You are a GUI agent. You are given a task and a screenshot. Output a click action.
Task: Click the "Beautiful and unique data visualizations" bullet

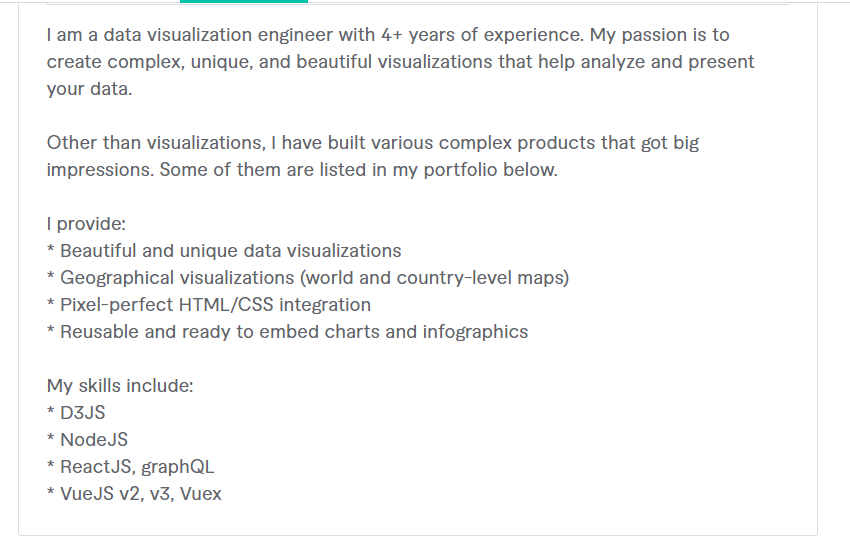coord(230,251)
